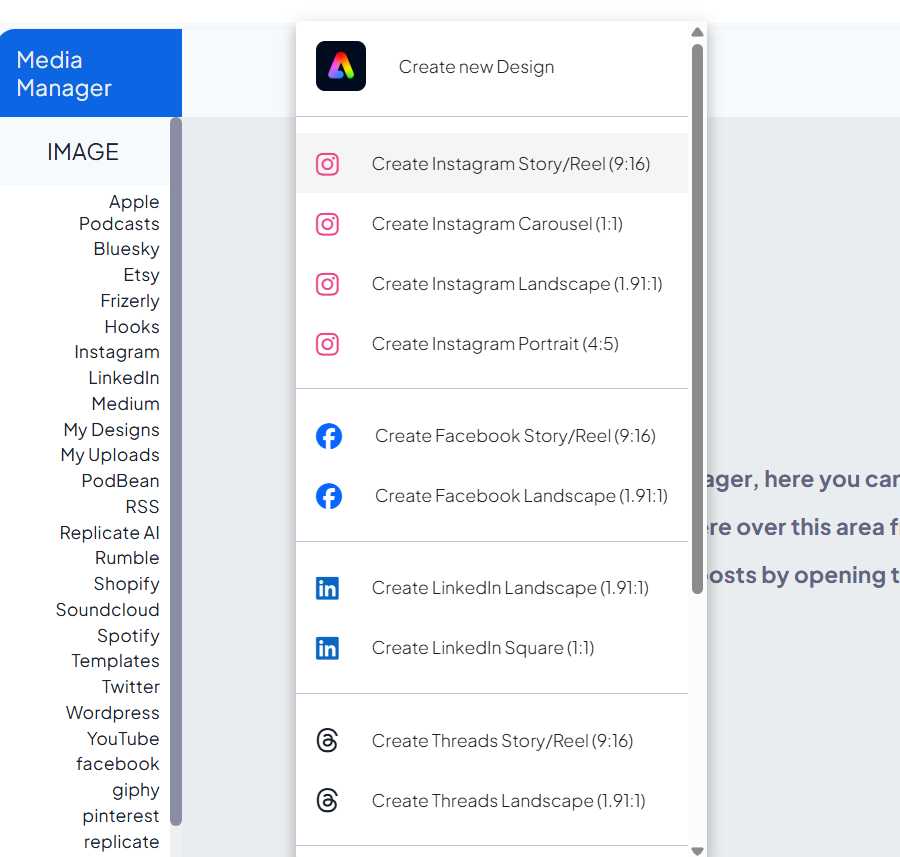Select Spotify in sidebar
This screenshot has height=857, width=900.
click(129, 636)
